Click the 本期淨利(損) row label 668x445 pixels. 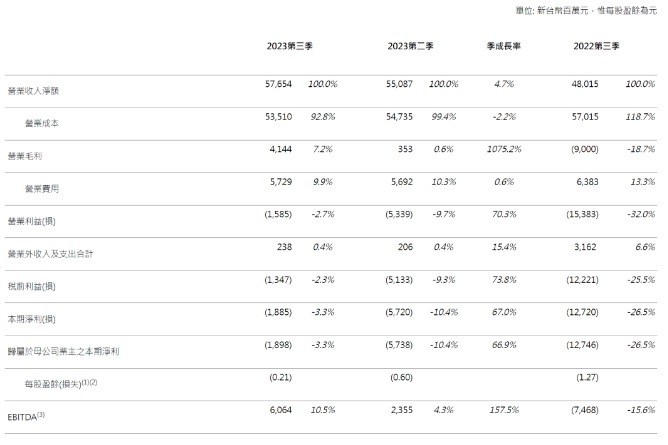(32, 319)
